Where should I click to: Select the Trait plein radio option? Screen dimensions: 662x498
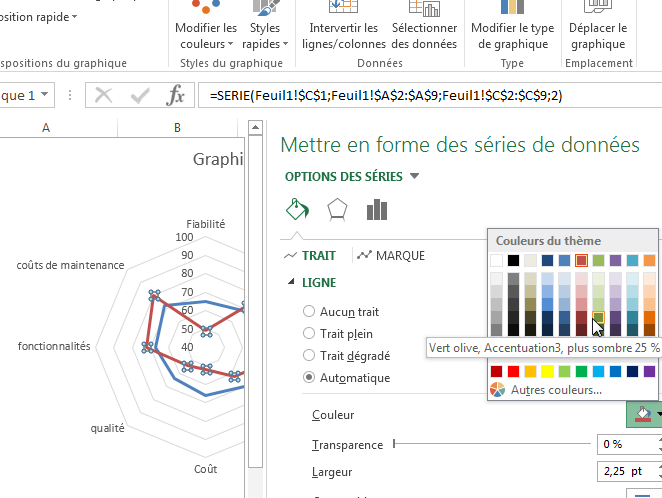(309, 334)
